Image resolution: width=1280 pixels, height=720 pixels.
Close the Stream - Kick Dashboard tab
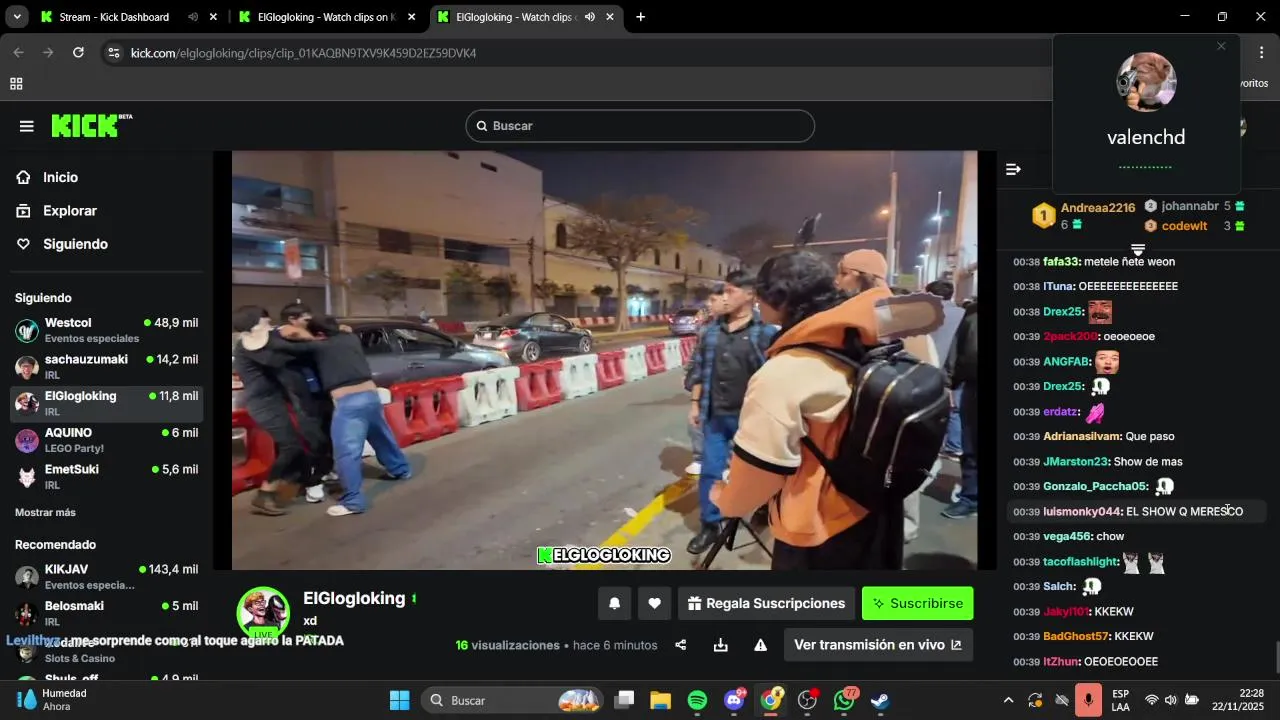coord(212,17)
